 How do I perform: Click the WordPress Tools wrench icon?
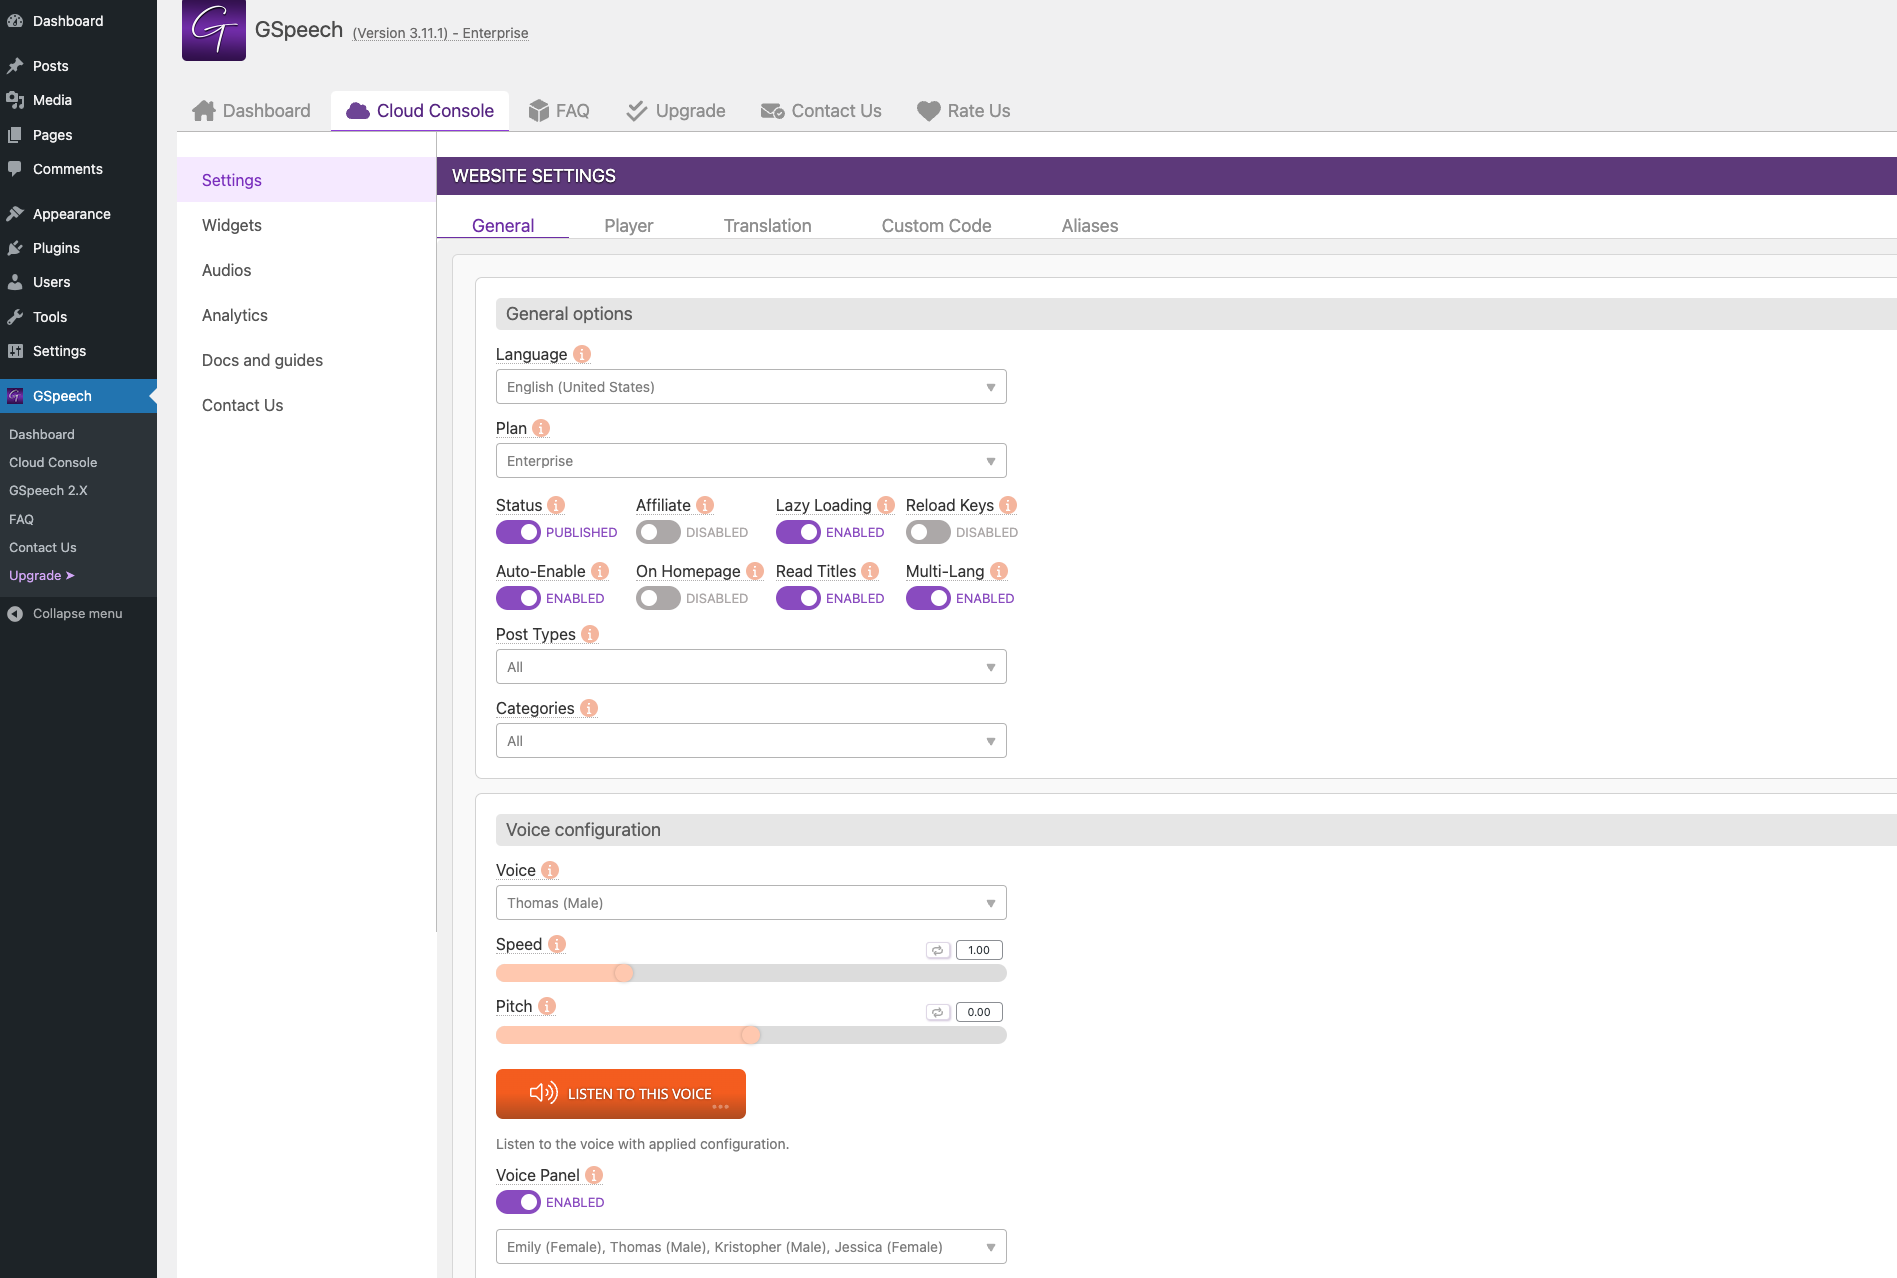click(x=15, y=317)
